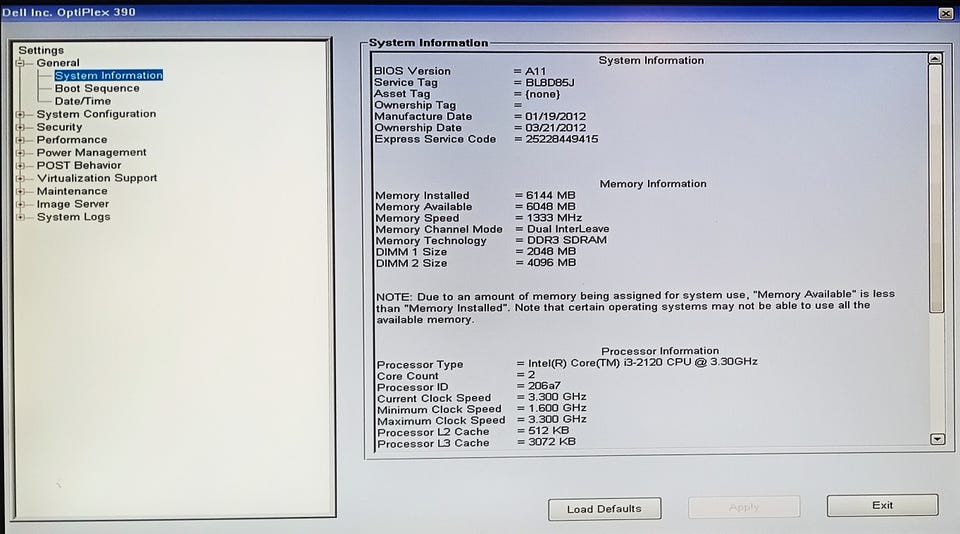This screenshot has height=534, width=960.
Task: Click Express Service Code 25228449415
Action: click(561, 139)
